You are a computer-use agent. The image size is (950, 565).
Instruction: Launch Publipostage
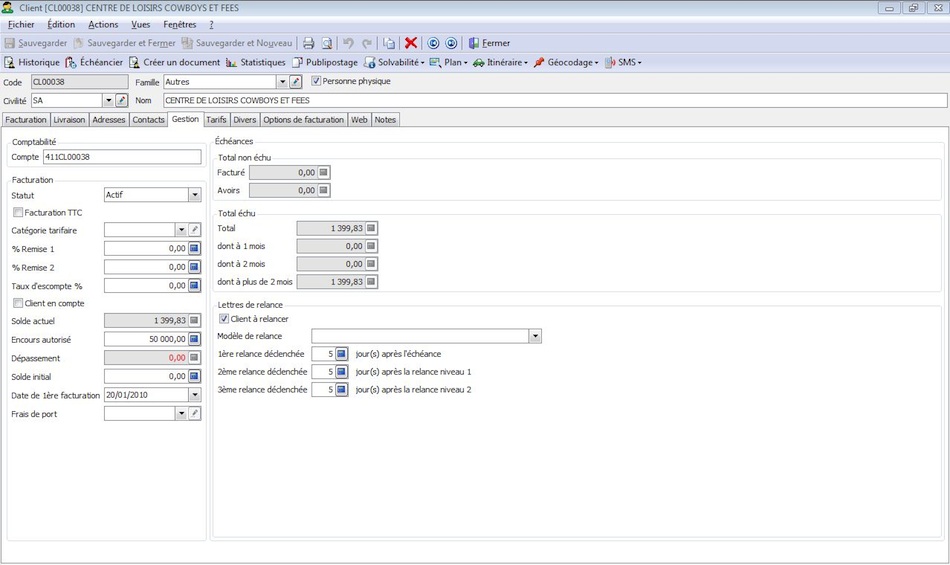click(325, 62)
